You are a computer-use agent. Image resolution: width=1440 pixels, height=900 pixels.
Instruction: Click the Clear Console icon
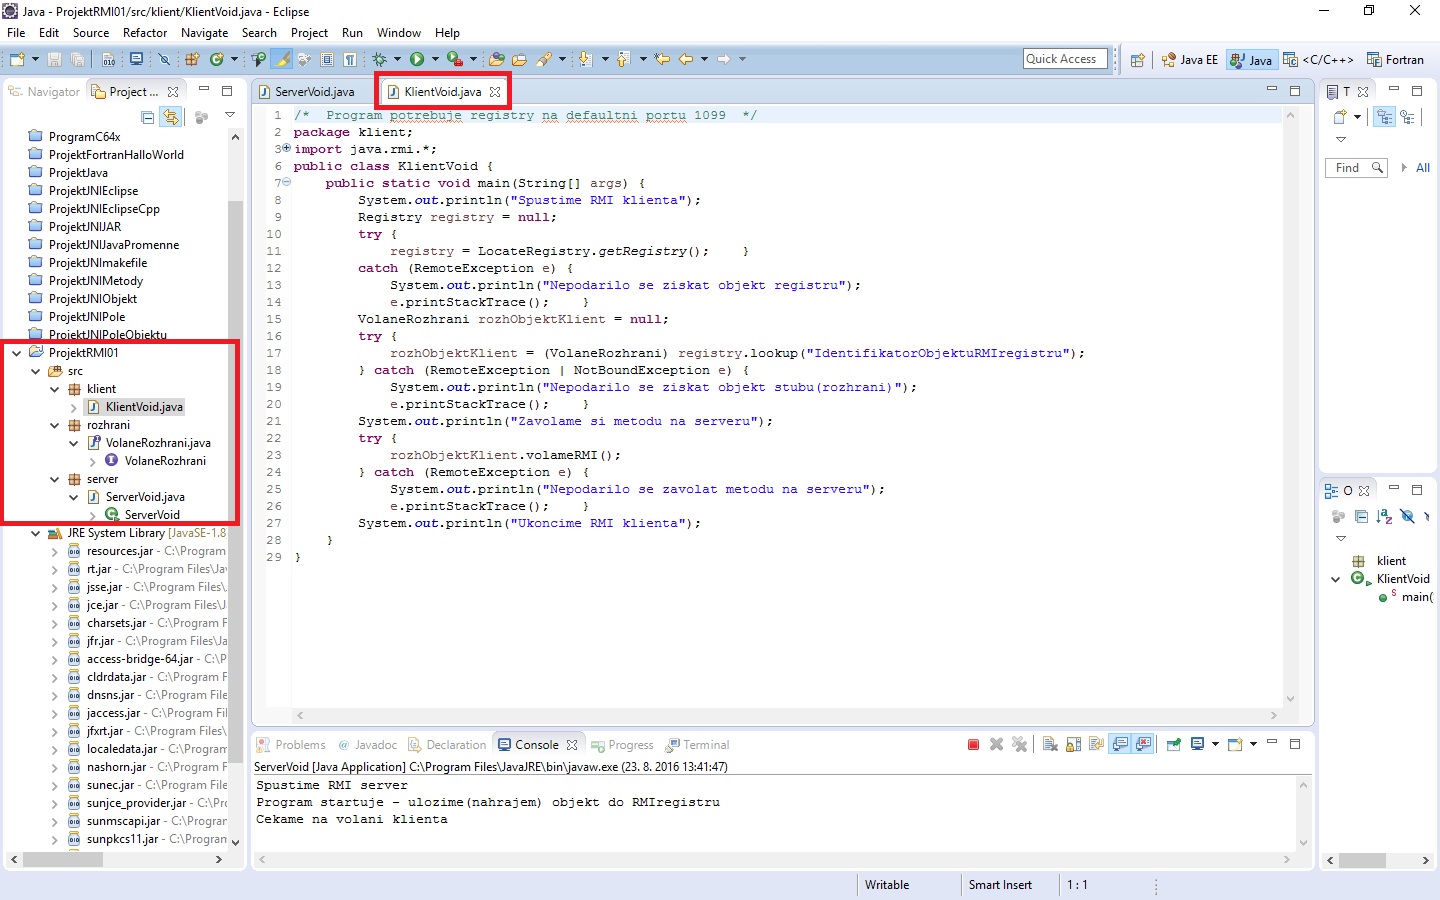[x=1049, y=745]
